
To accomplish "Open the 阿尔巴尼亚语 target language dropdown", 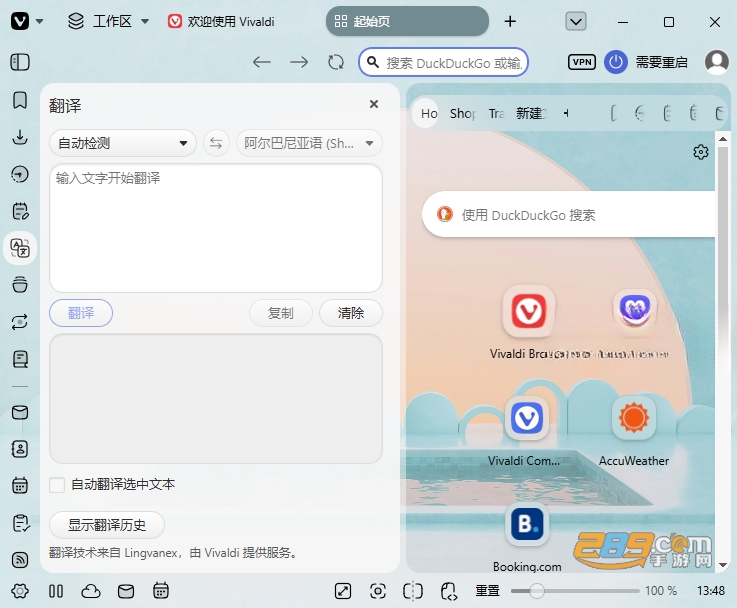I will [309, 143].
